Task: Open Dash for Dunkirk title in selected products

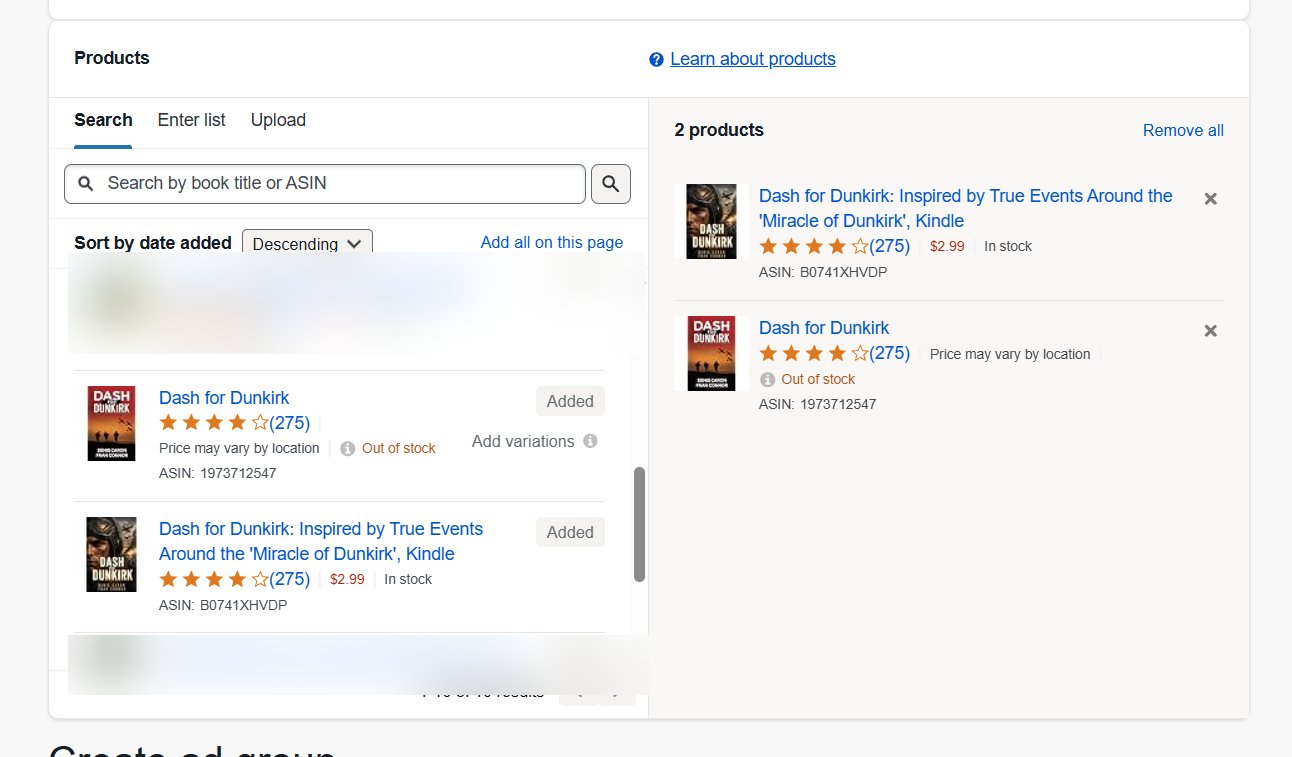Action: (x=824, y=328)
